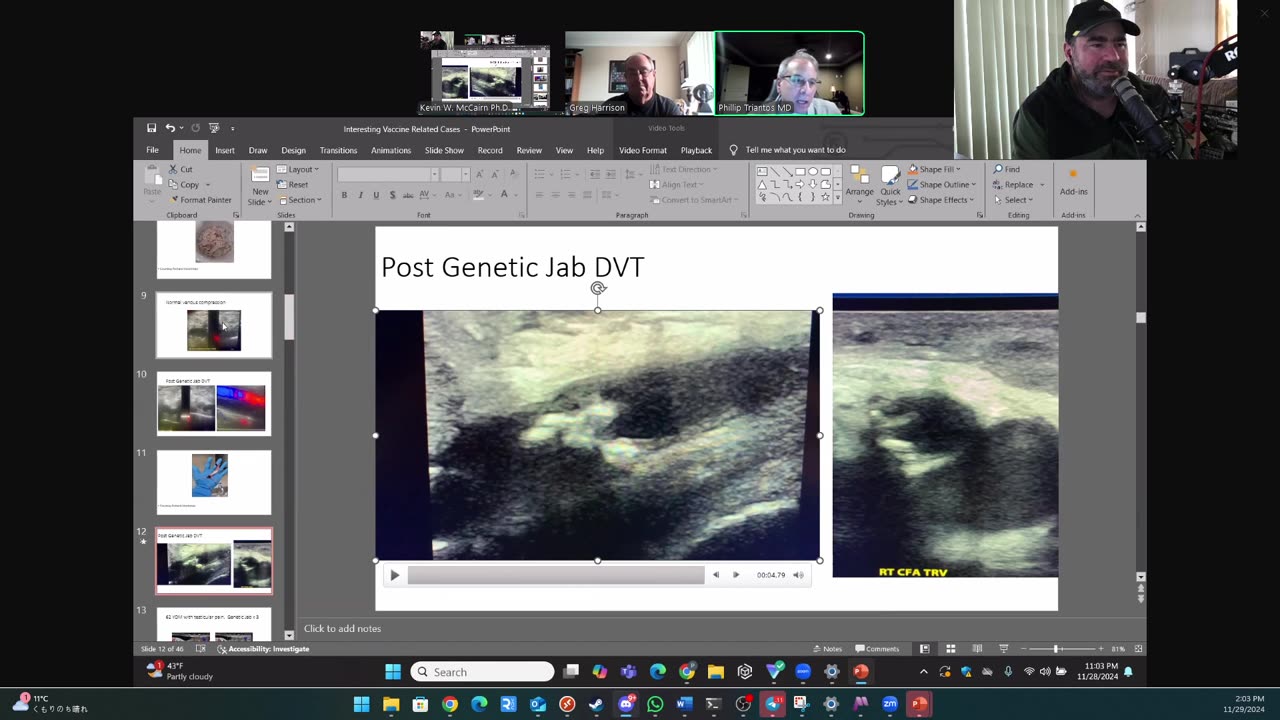This screenshot has width=1280, height=720.
Task: Click PowerPoint icon in the outer taskbar
Action: (x=919, y=705)
